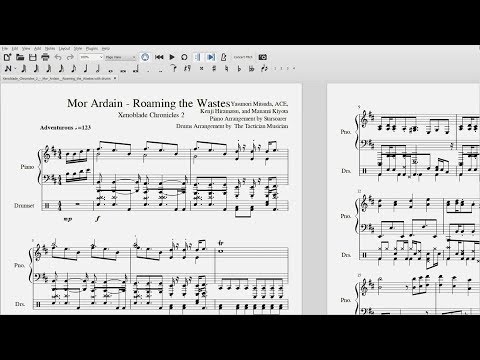This screenshot has width=480, height=360.
Task: Select the 16th note duration
Action: pos(61,69)
